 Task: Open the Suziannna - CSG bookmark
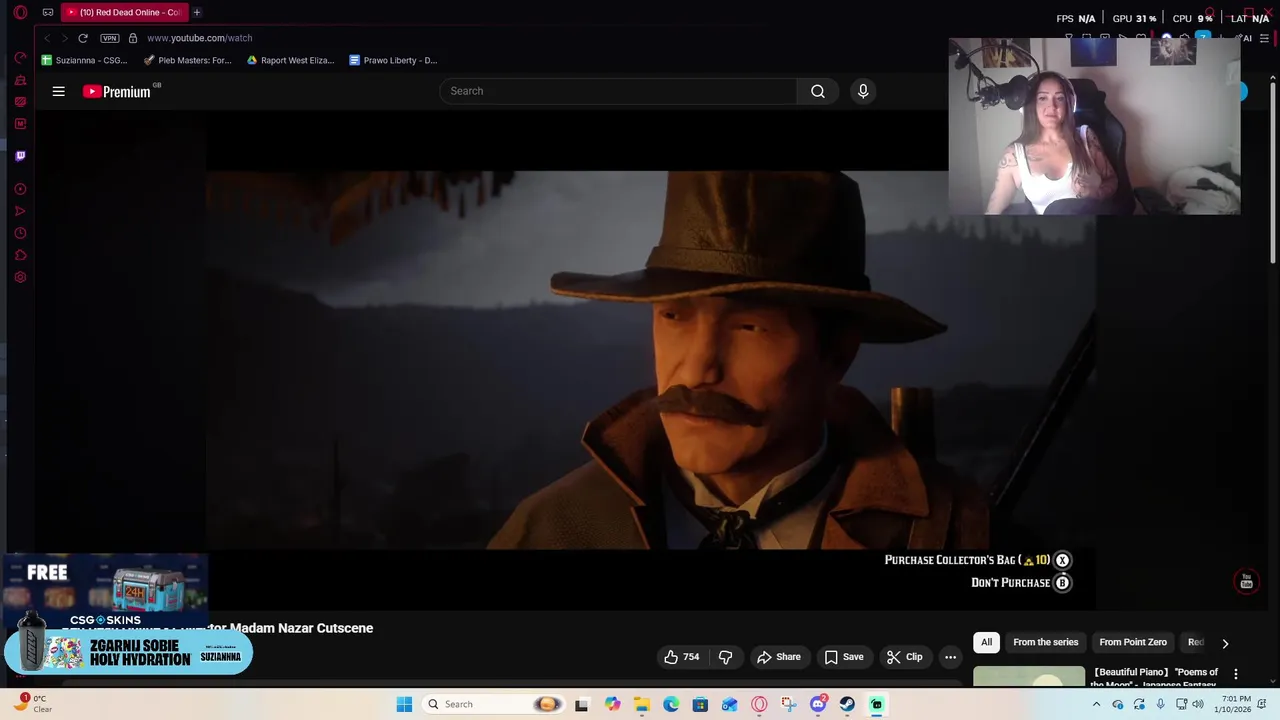pos(84,60)
